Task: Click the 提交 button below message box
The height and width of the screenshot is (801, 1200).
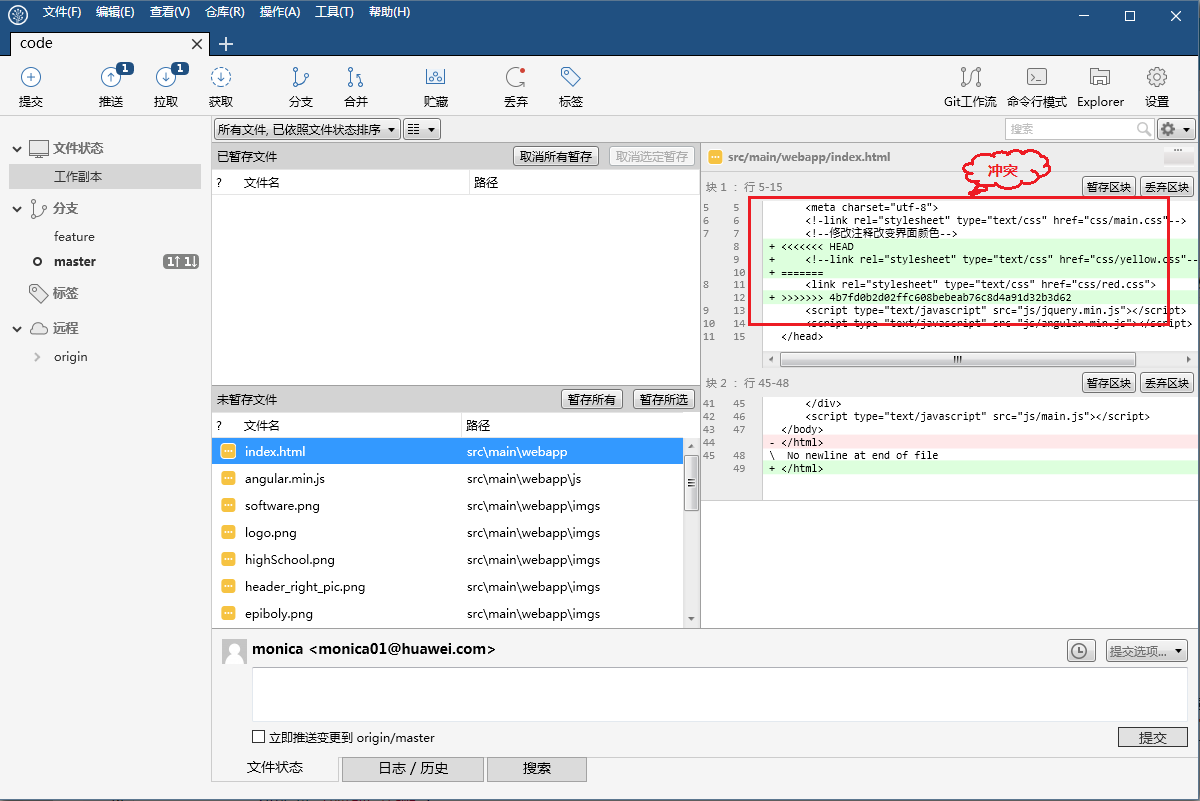Action: coord(1153,737)
